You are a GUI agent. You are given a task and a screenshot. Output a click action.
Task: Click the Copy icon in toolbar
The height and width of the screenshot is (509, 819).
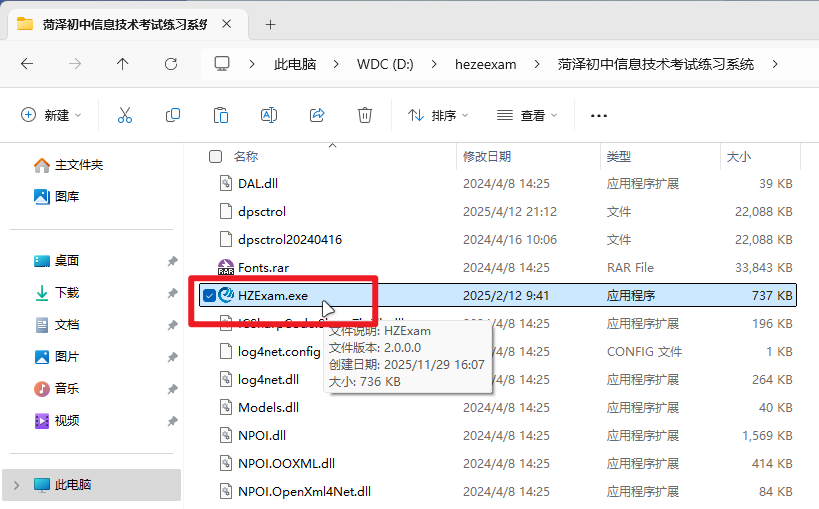point(172,115)
